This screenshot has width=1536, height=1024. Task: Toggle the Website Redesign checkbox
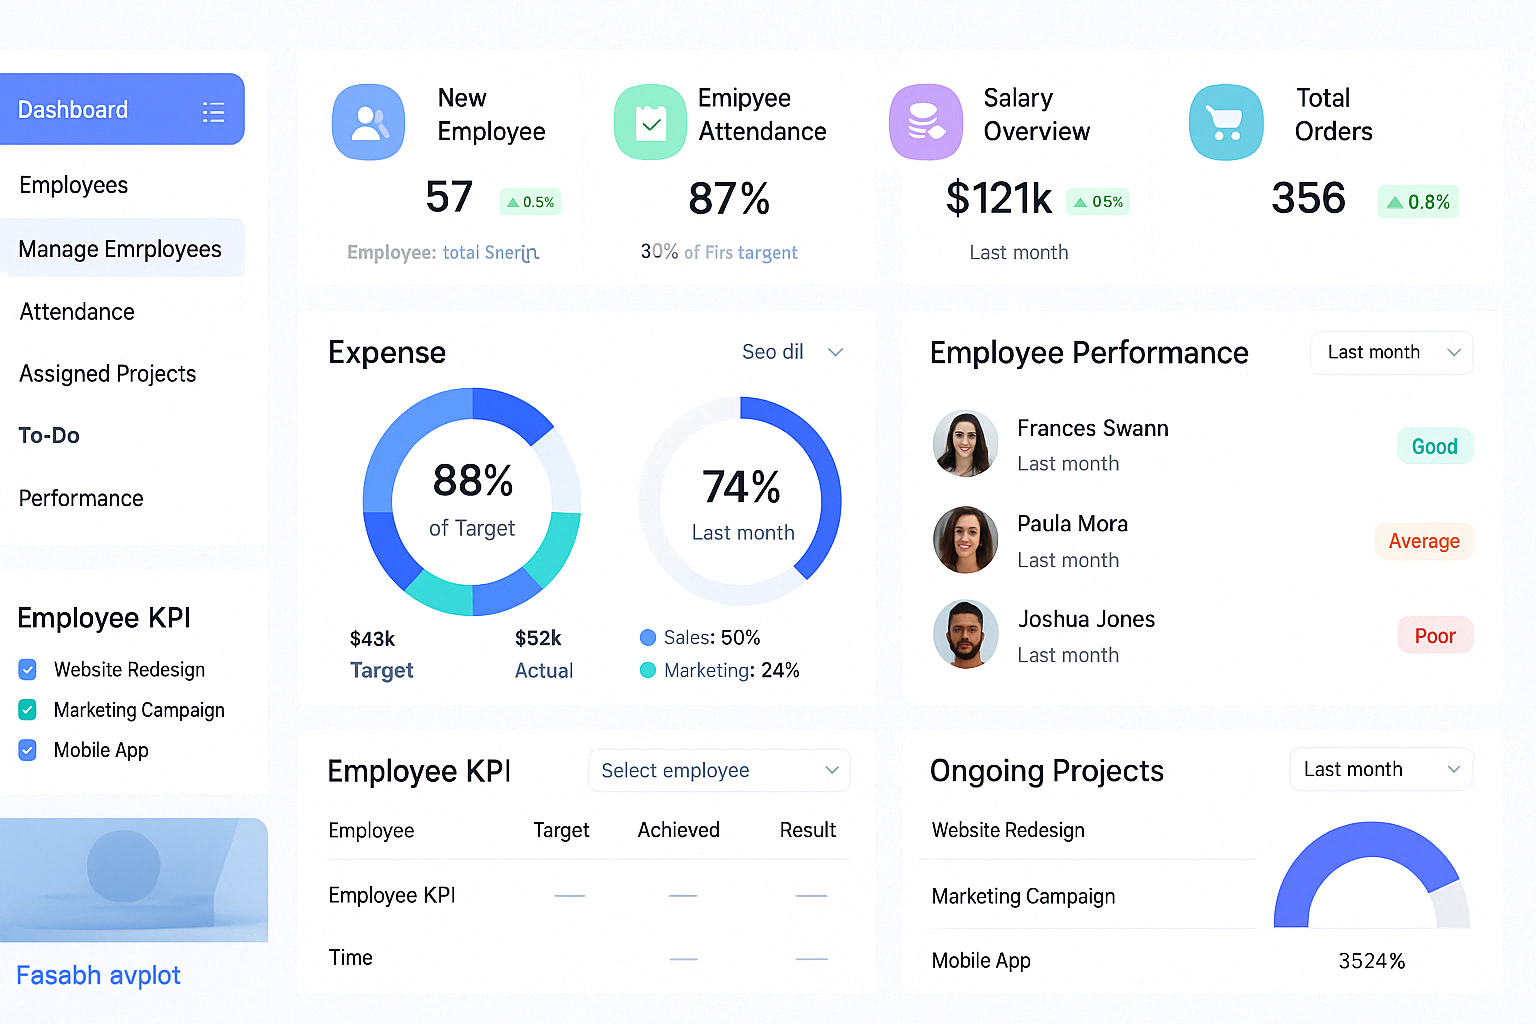click(28, 669)
